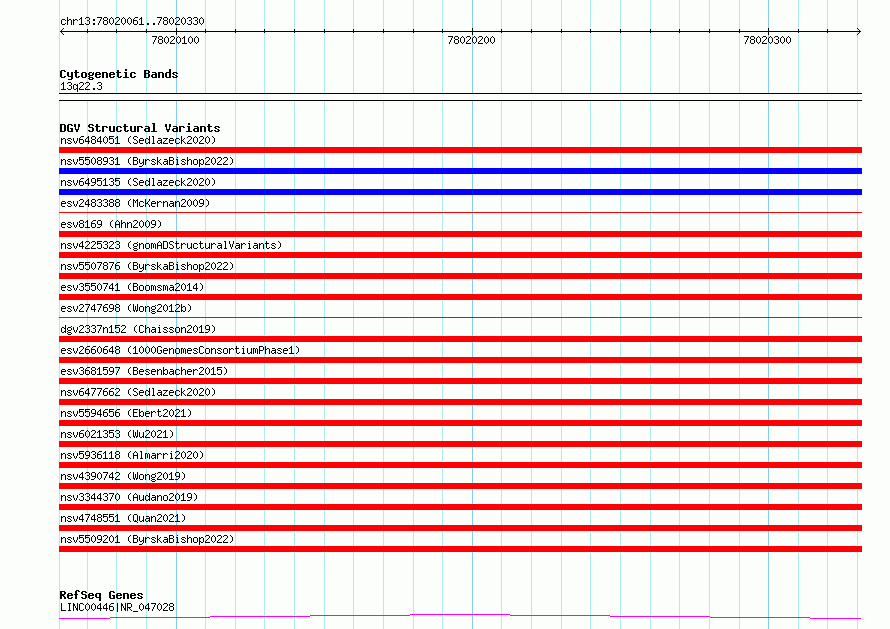Click the RefSeq Genes track title

pos(101,595)
